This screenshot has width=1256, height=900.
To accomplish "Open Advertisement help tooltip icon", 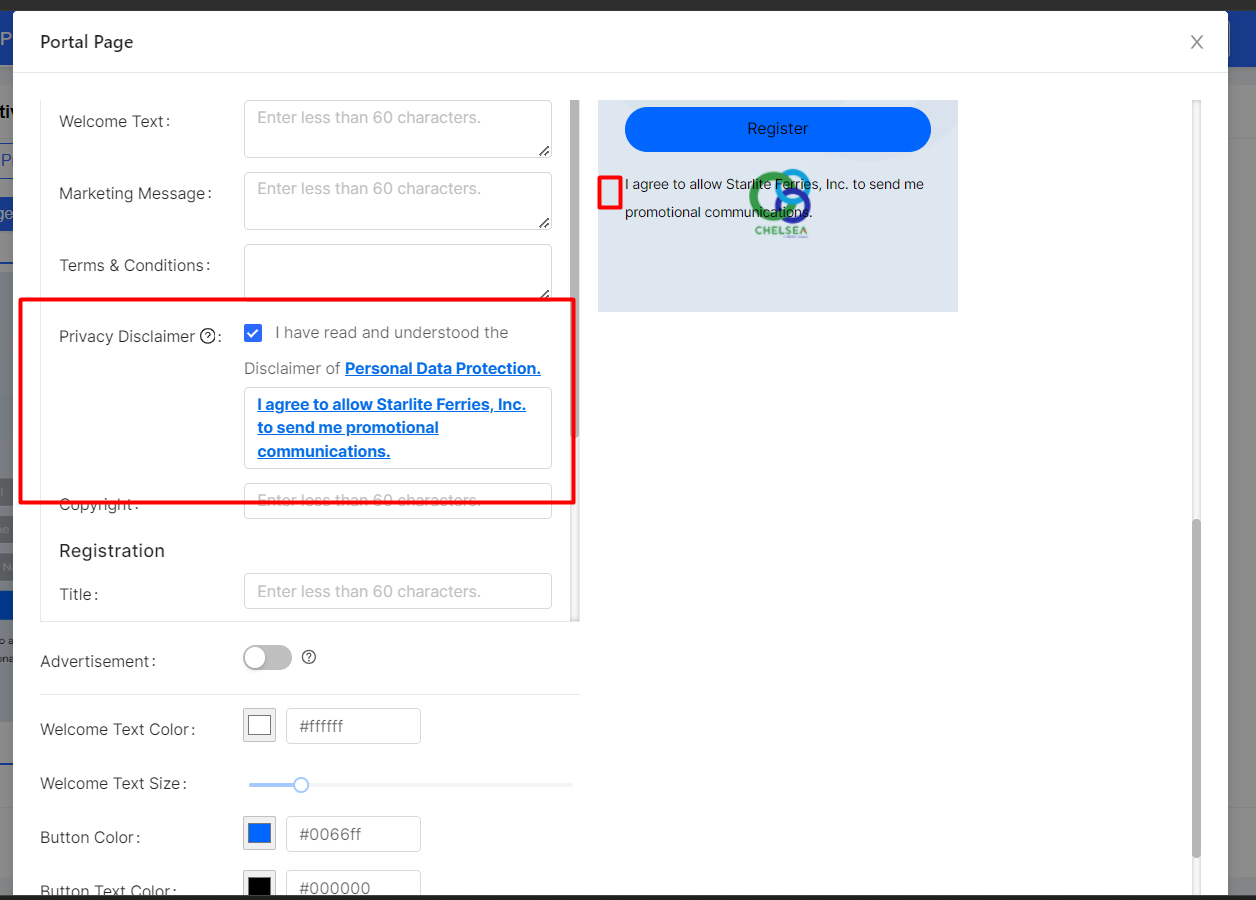I will pyautogui.click(x=309, y=657).
